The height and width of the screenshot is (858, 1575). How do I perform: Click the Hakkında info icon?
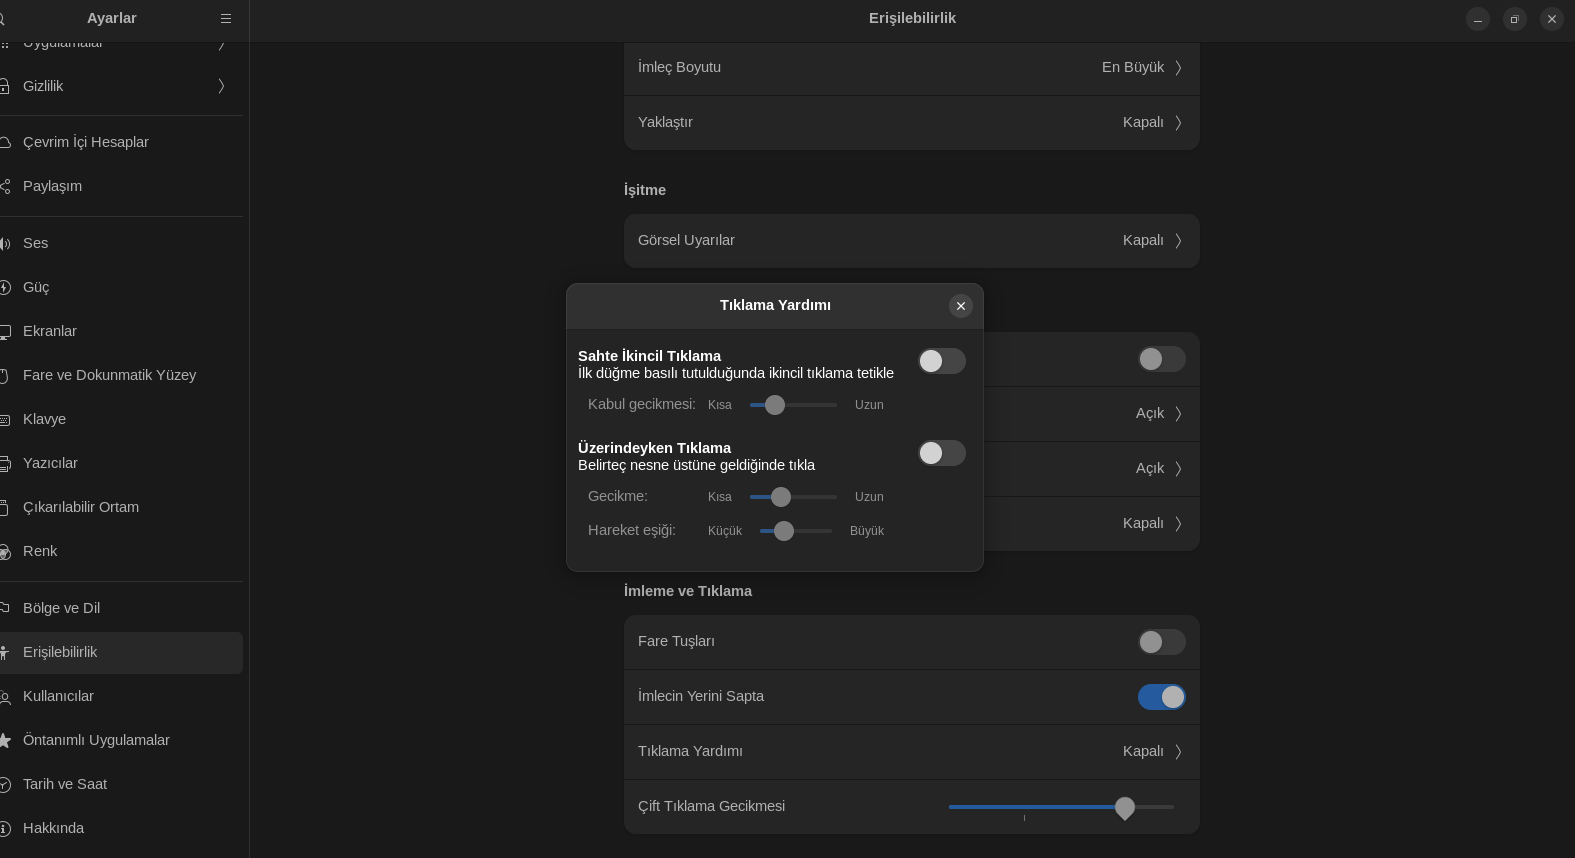(x=5, y=829)
